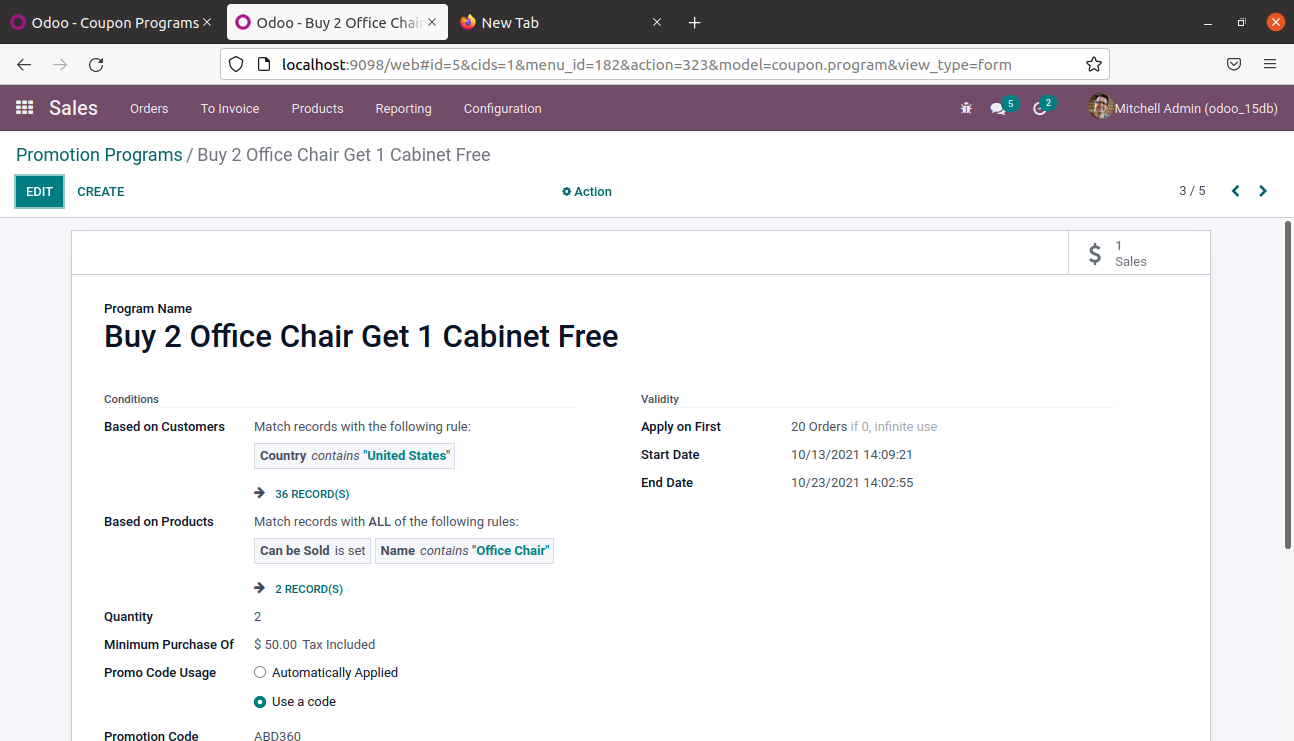Image resolution: width=1294 pixels, height=741 pixels.
Task: Open the Orders menu
Action: (149, 108)
